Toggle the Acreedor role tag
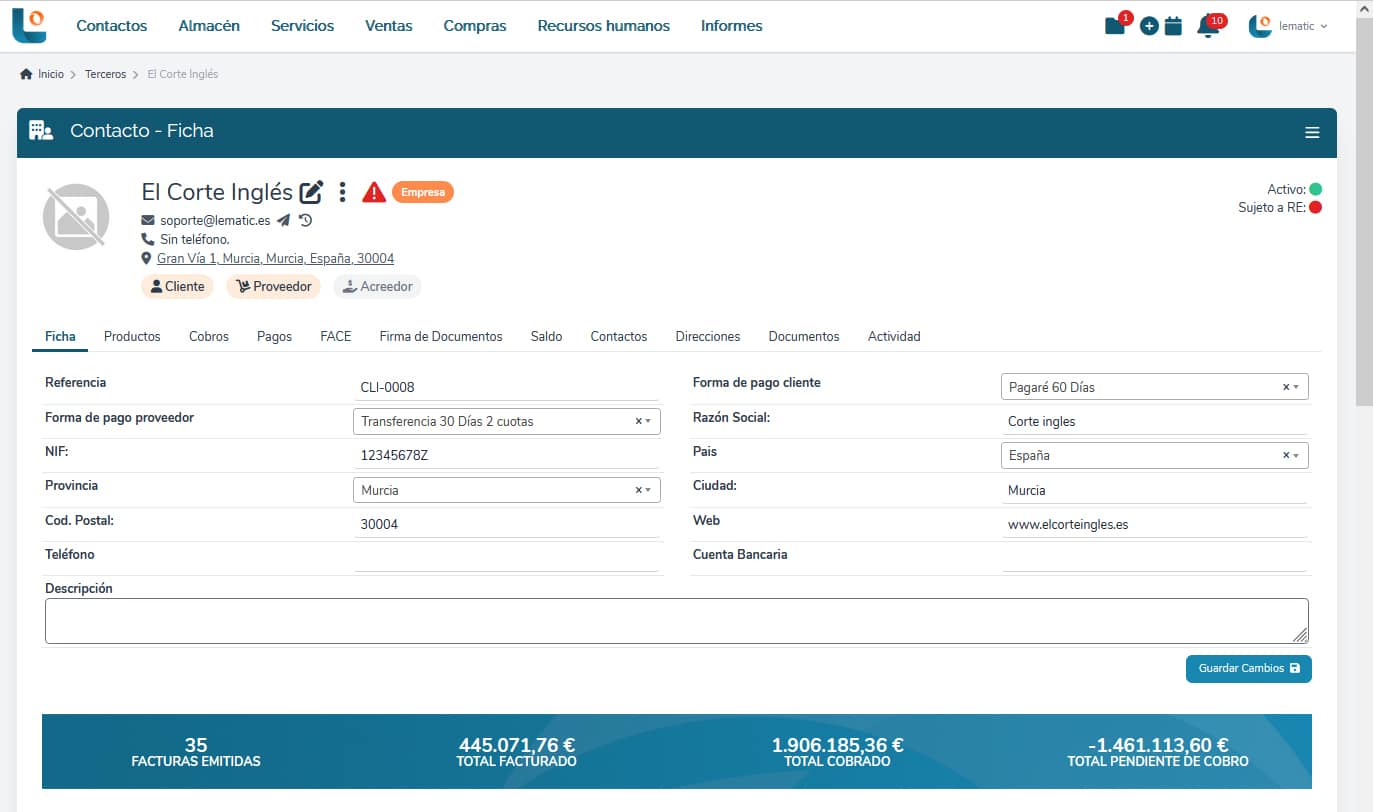Screen dimensions: 1373x812 [377, 286]
